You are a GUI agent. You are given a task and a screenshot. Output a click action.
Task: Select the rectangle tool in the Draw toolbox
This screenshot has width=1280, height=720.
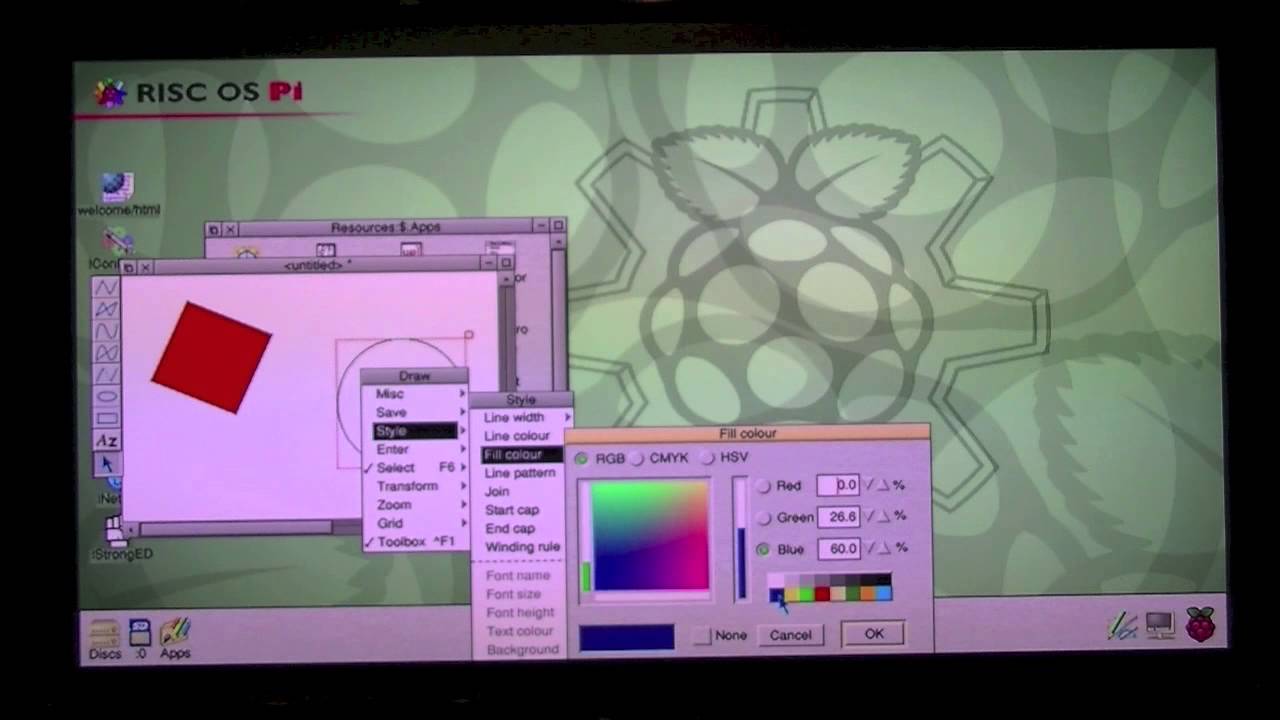pos(106,419)
